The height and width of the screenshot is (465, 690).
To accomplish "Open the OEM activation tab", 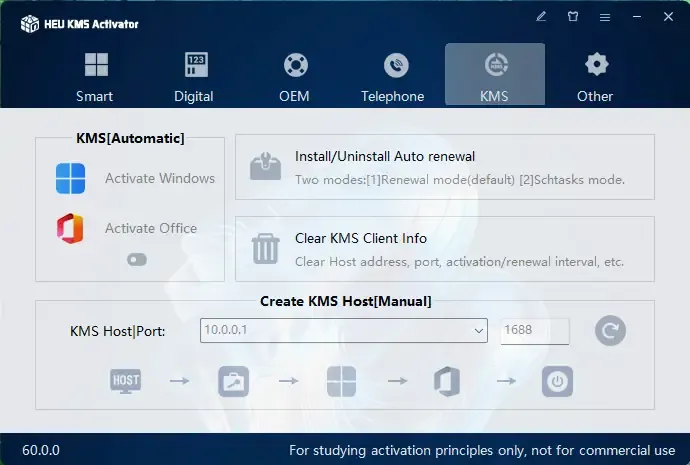I will (x=294, y=76).
